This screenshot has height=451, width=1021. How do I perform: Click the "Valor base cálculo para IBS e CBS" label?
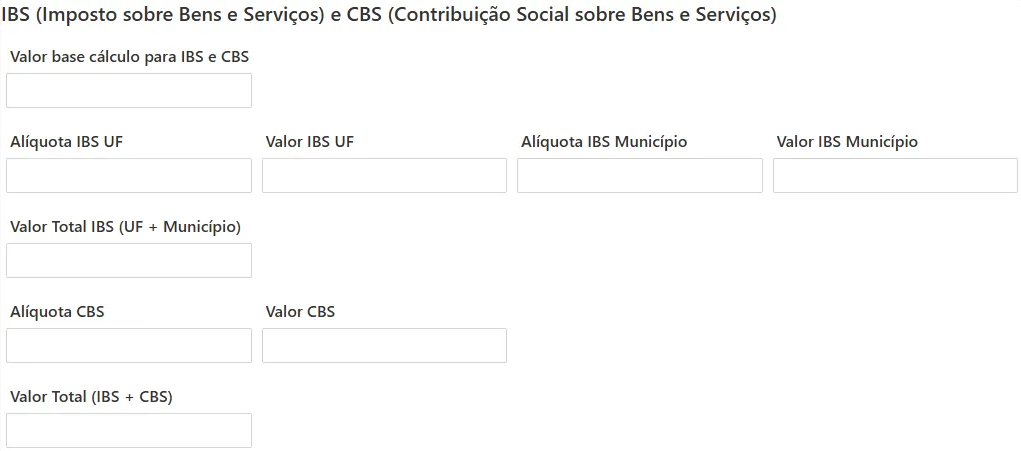(x=129, y=57)
